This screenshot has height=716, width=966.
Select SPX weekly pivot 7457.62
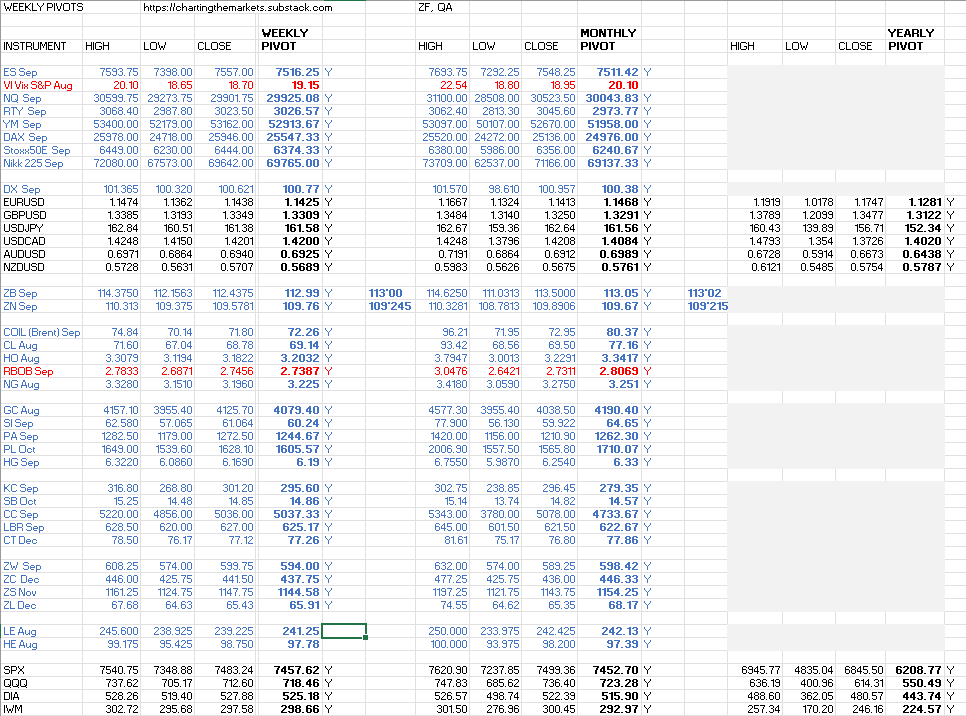click(x=297, y=670)
